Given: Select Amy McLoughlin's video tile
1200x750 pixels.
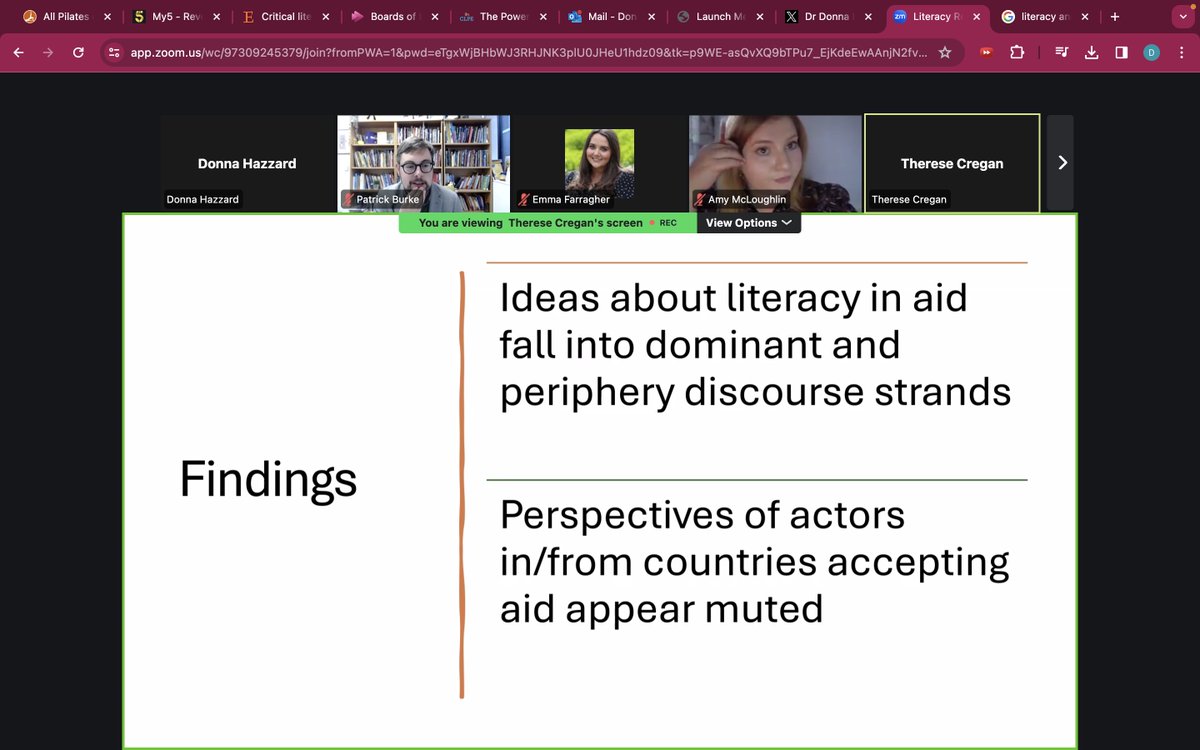Looking at the screenshot, I should (x=775, y=163).
